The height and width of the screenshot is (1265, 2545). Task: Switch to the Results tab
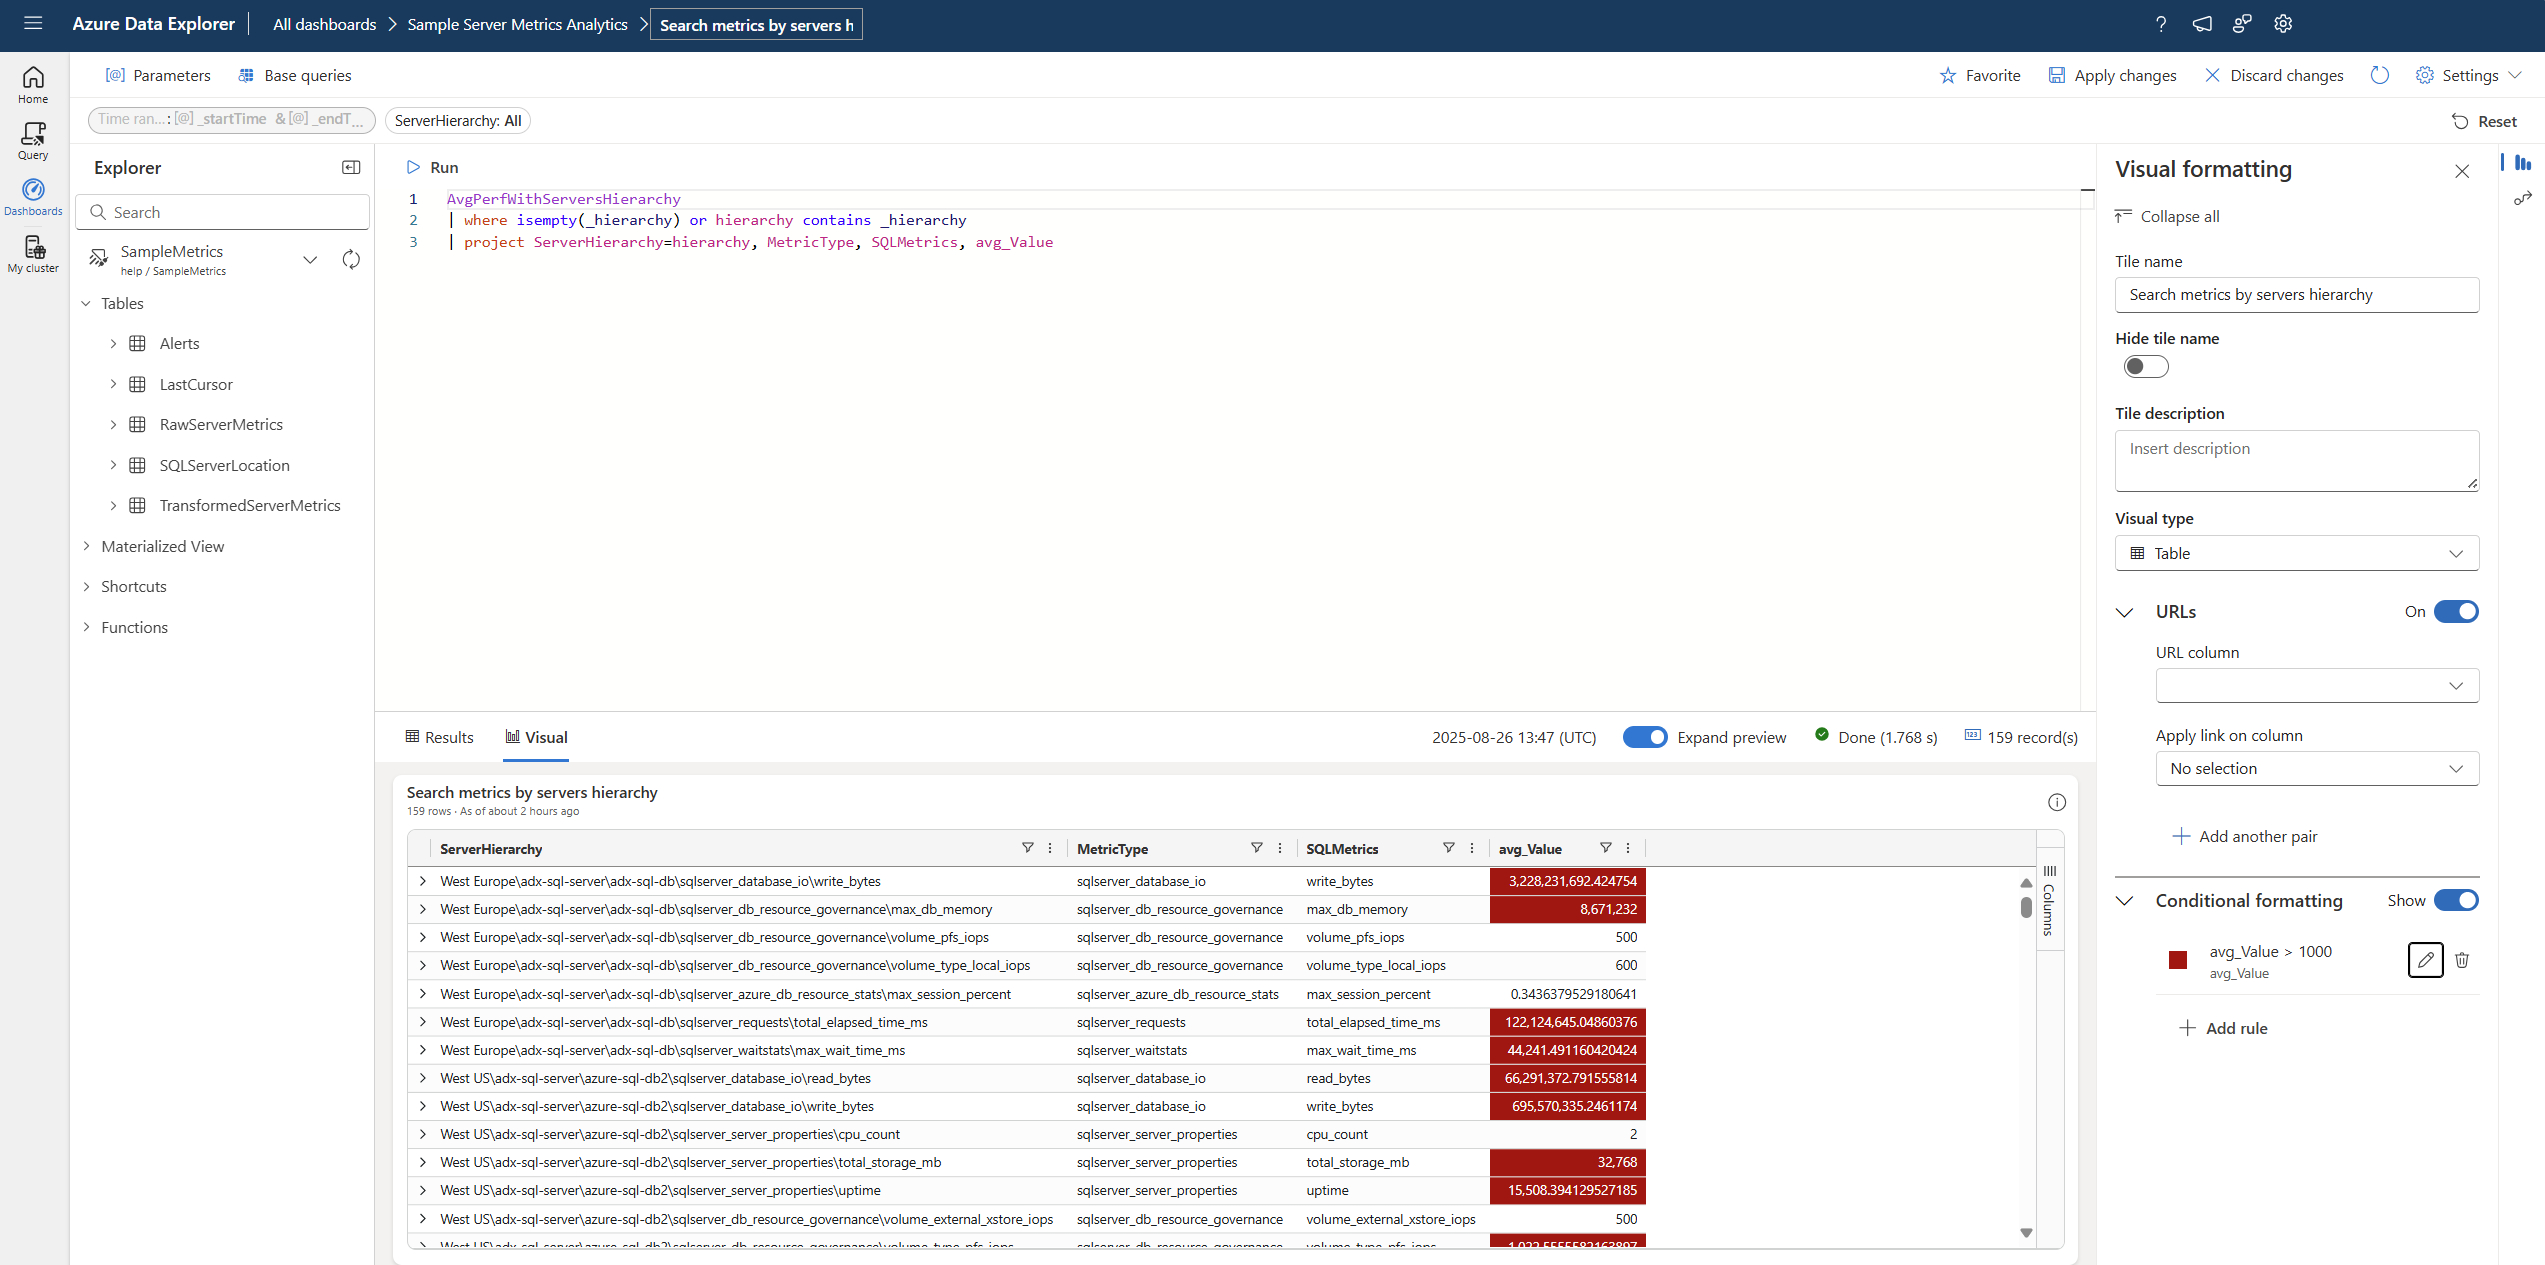tap(439, 736)
